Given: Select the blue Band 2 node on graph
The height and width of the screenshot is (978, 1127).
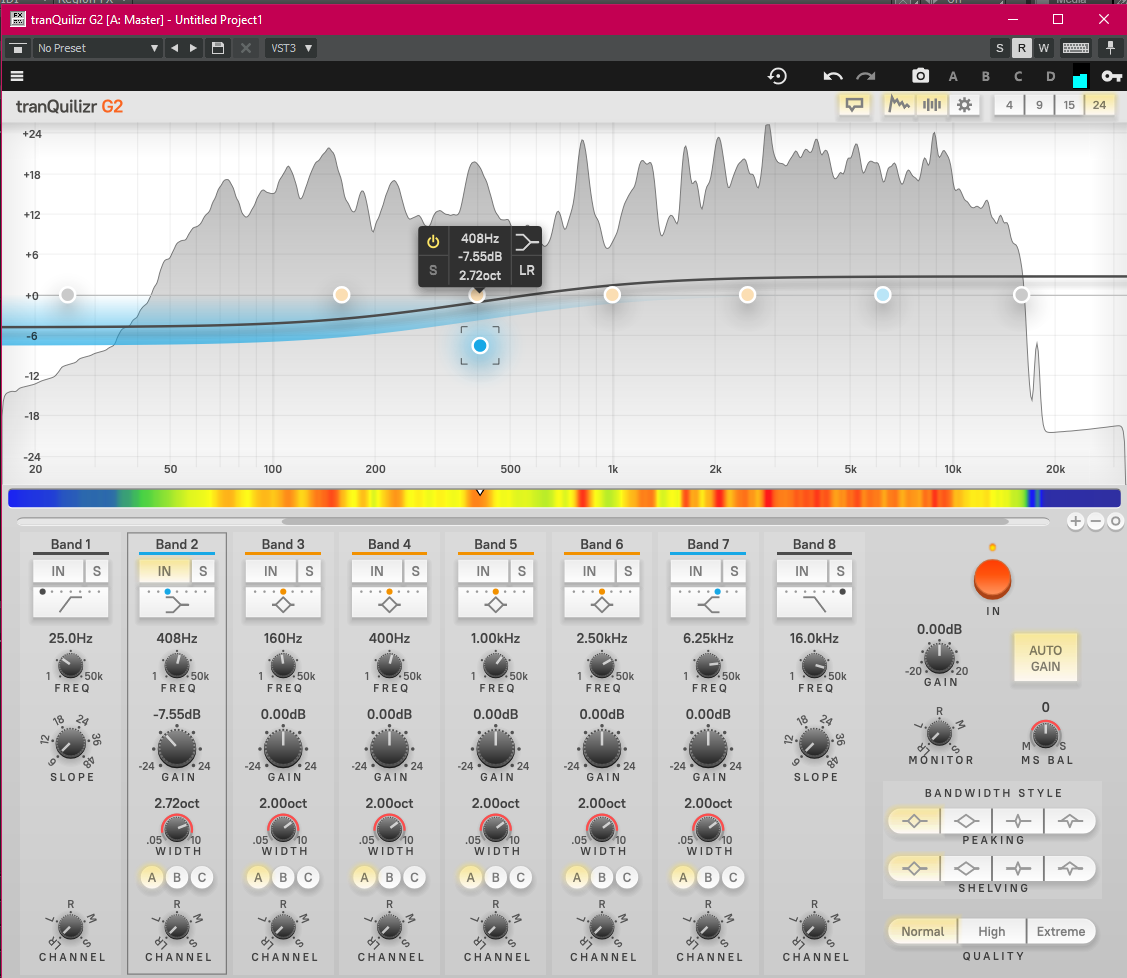Looking at the screenshot, I should (x=480, y=346).
